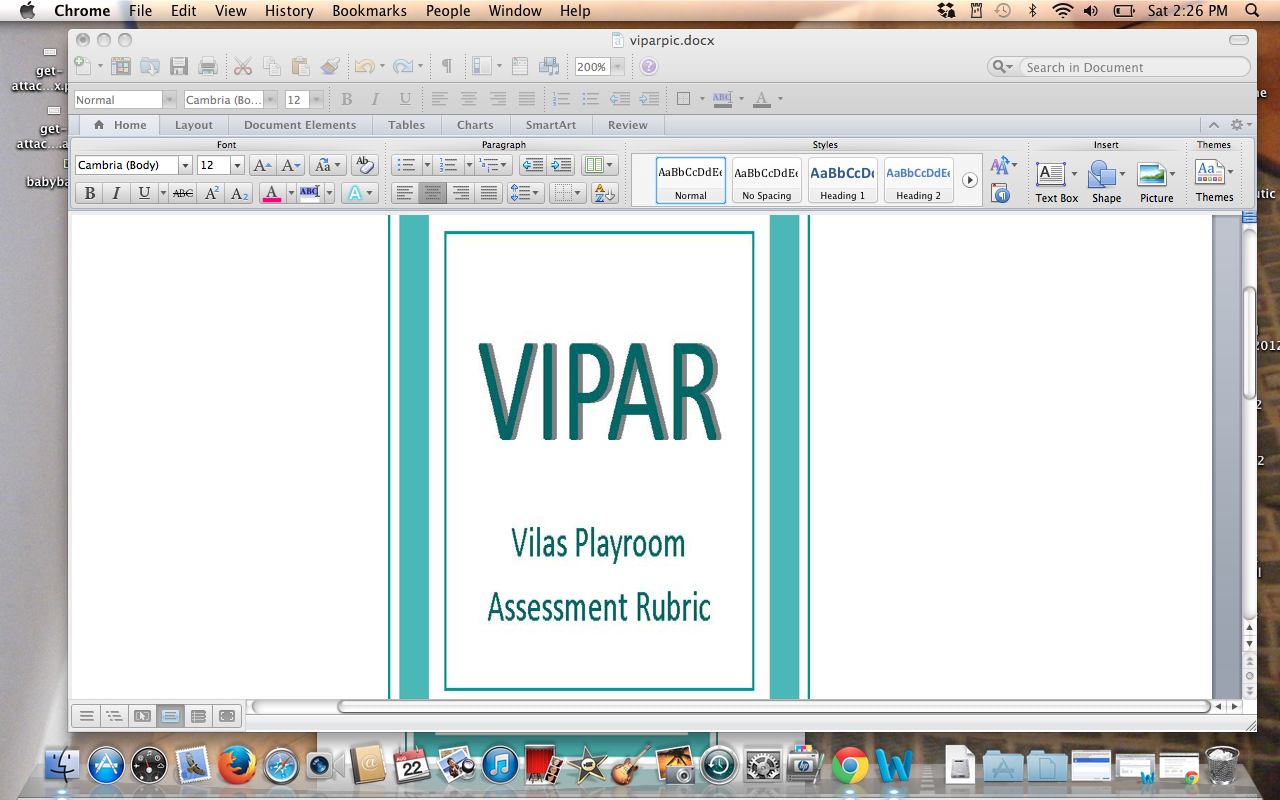Open the Cambria (Body) font name dropdown
Image resolution: width=1280 pixels, height=800 pixels.
click(x=185, y=165)
